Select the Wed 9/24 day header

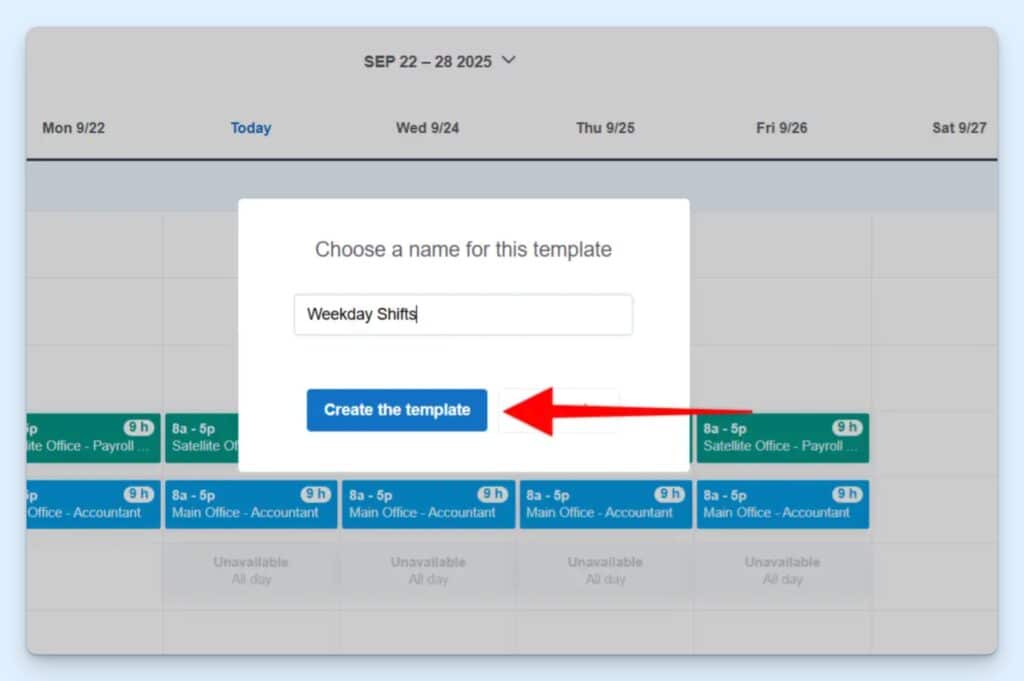(427, 128)
